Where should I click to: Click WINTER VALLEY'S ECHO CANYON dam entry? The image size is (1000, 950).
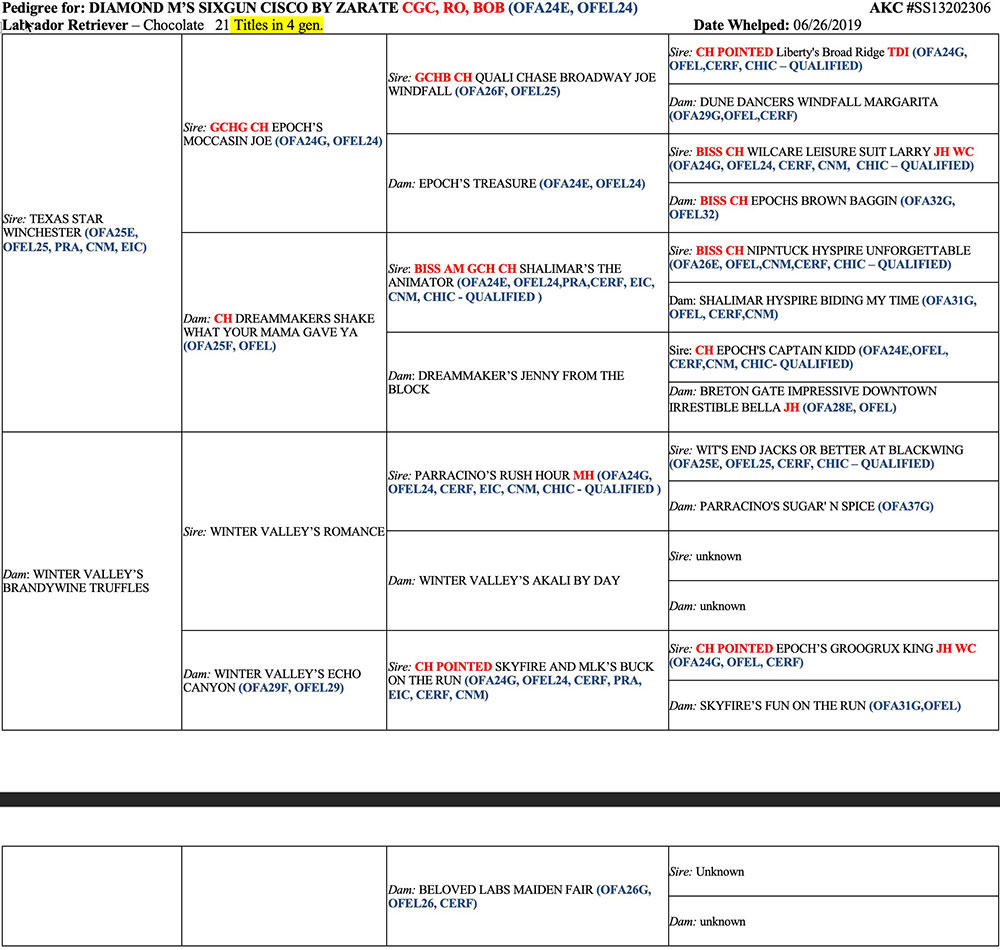[x=282, y=680]
